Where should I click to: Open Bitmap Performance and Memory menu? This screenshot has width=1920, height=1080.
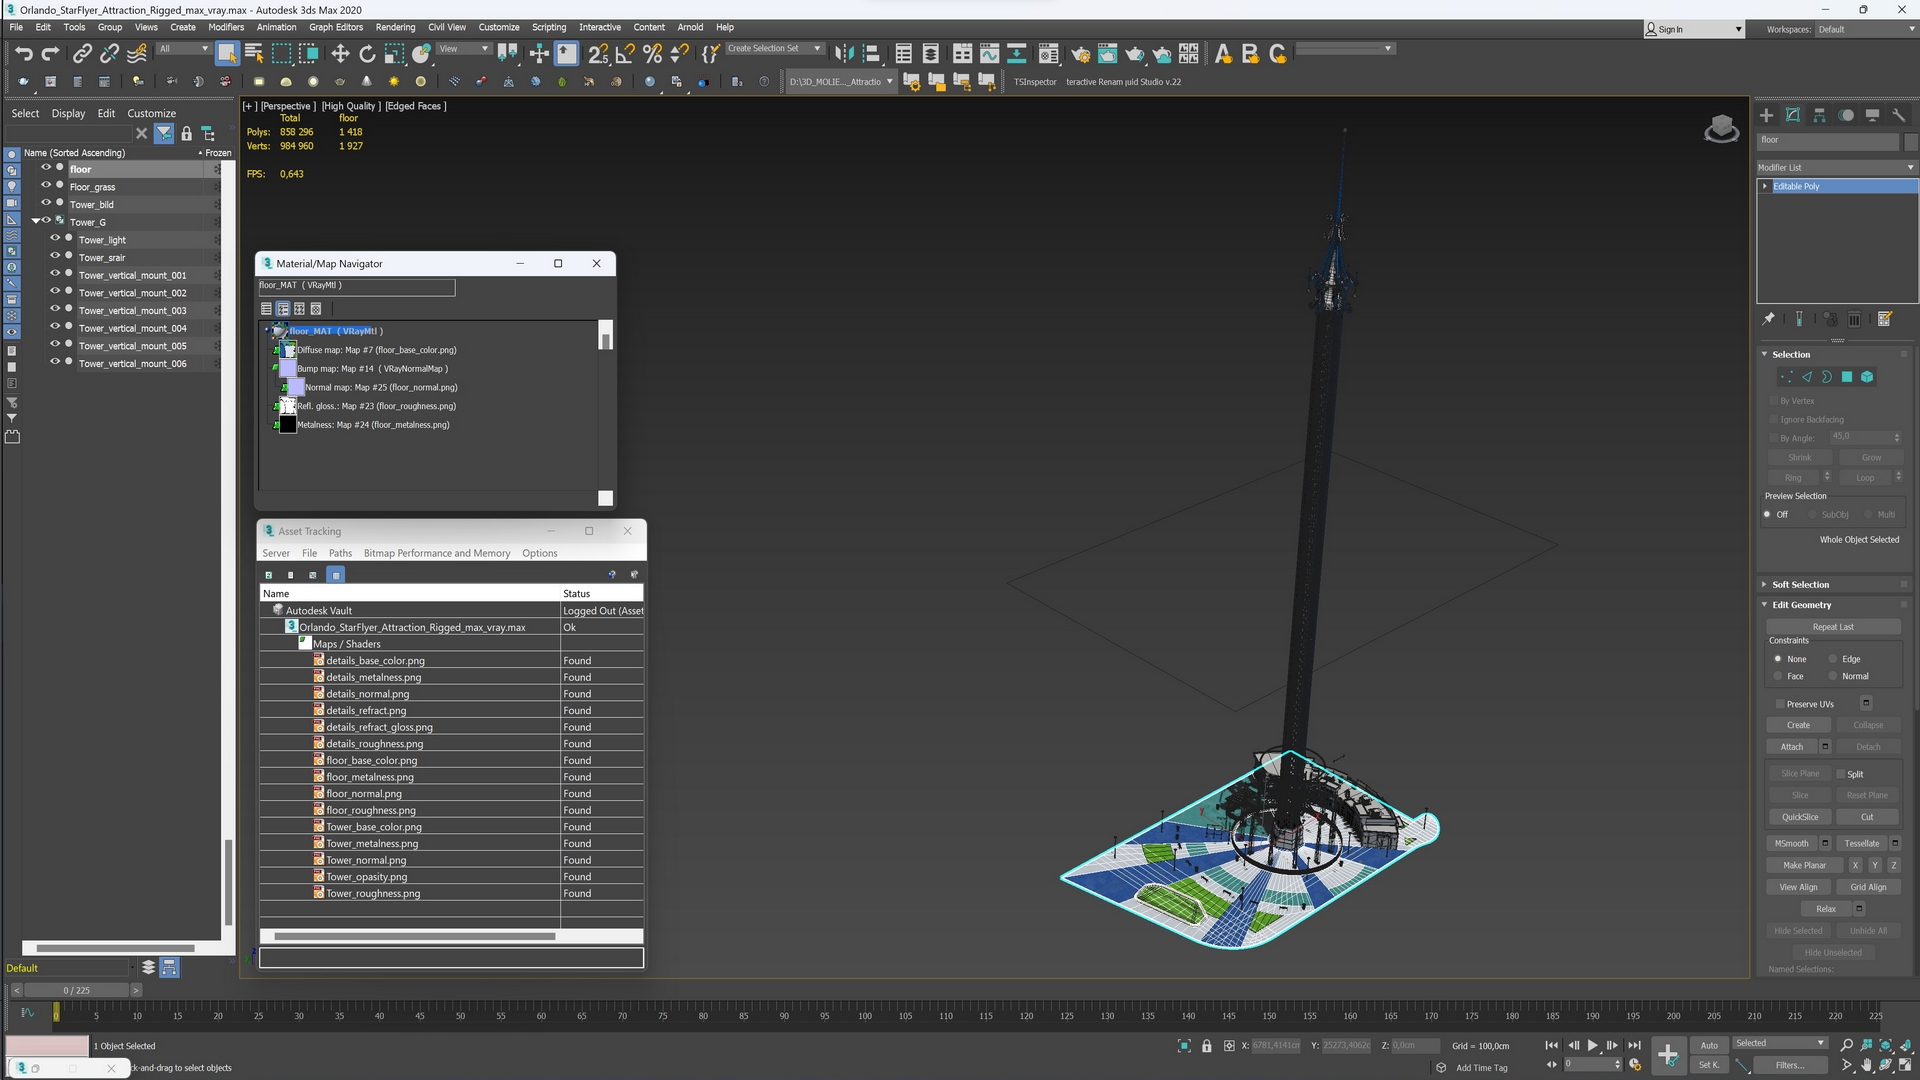437,553
